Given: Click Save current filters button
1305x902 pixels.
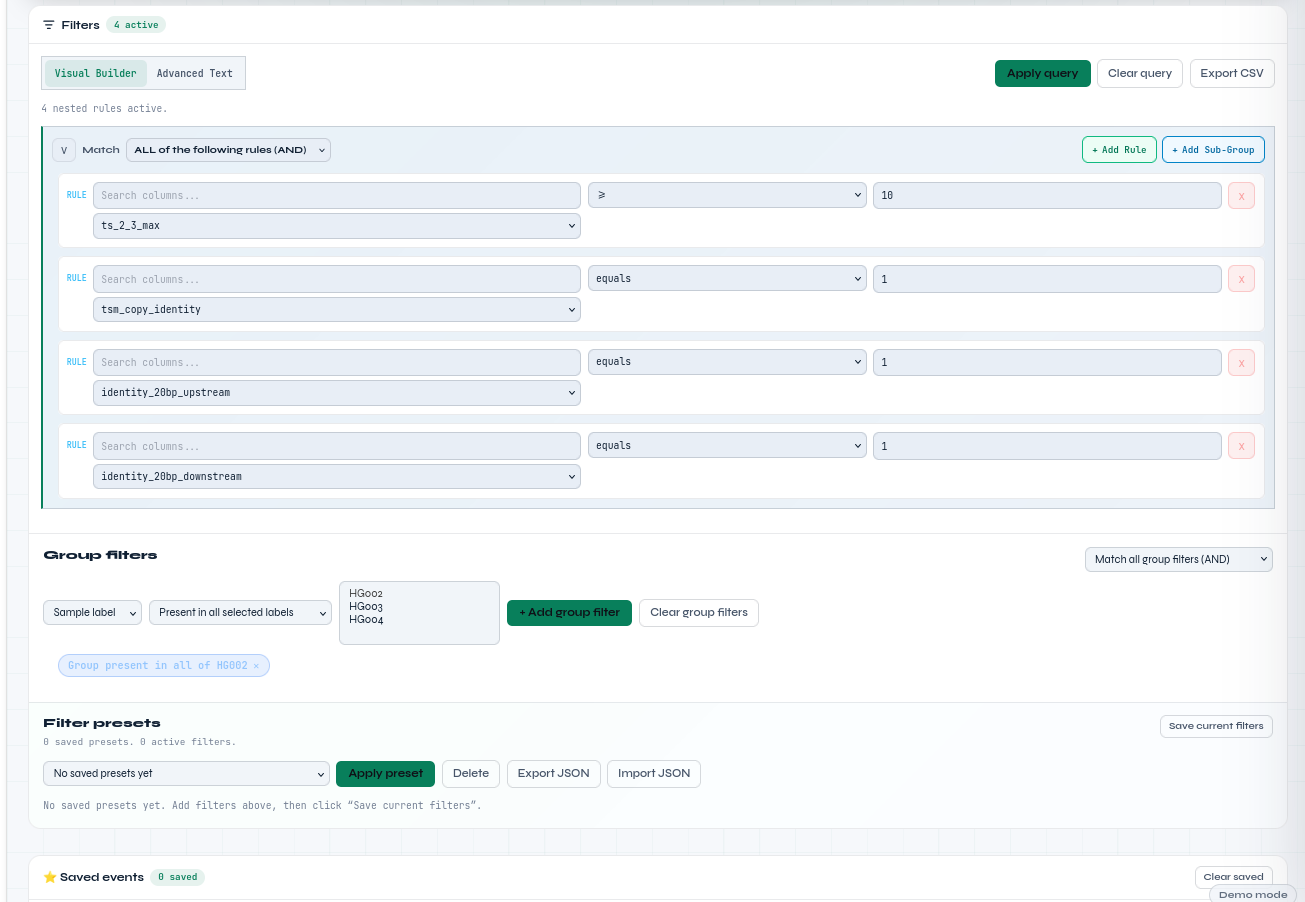Looking at the screenshot, I should pyautogui.click(x=1216, y=726).
